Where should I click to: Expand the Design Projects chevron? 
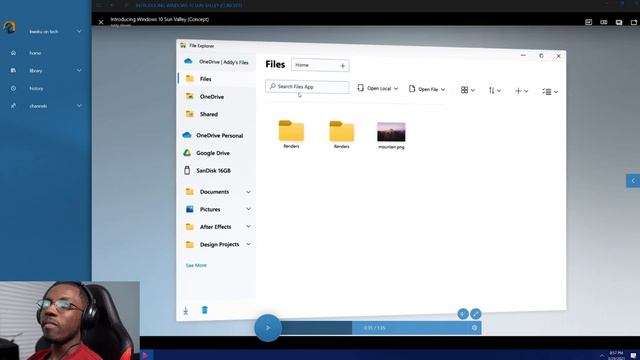[248, 244]
